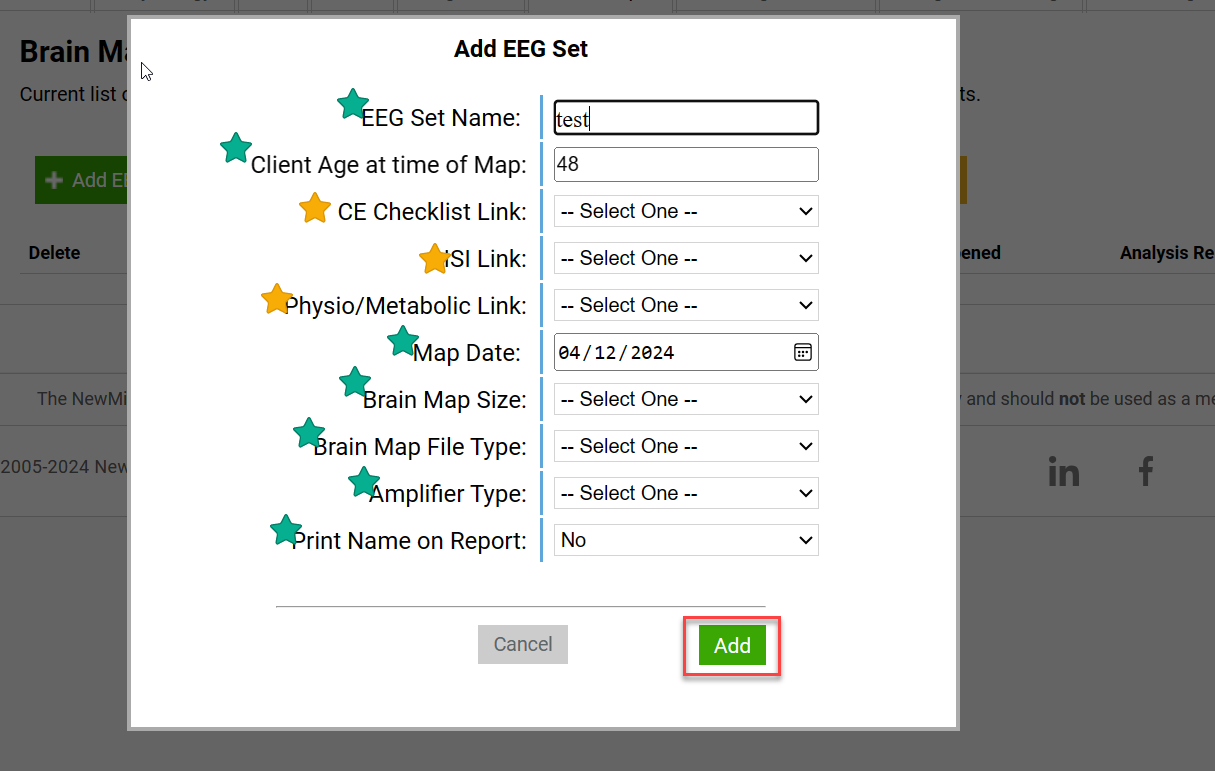This screenshot has width=1215, height=771.
Task: Click the orange star beside Physio/Metabolic Link
Action: click(x=277, y=298)
